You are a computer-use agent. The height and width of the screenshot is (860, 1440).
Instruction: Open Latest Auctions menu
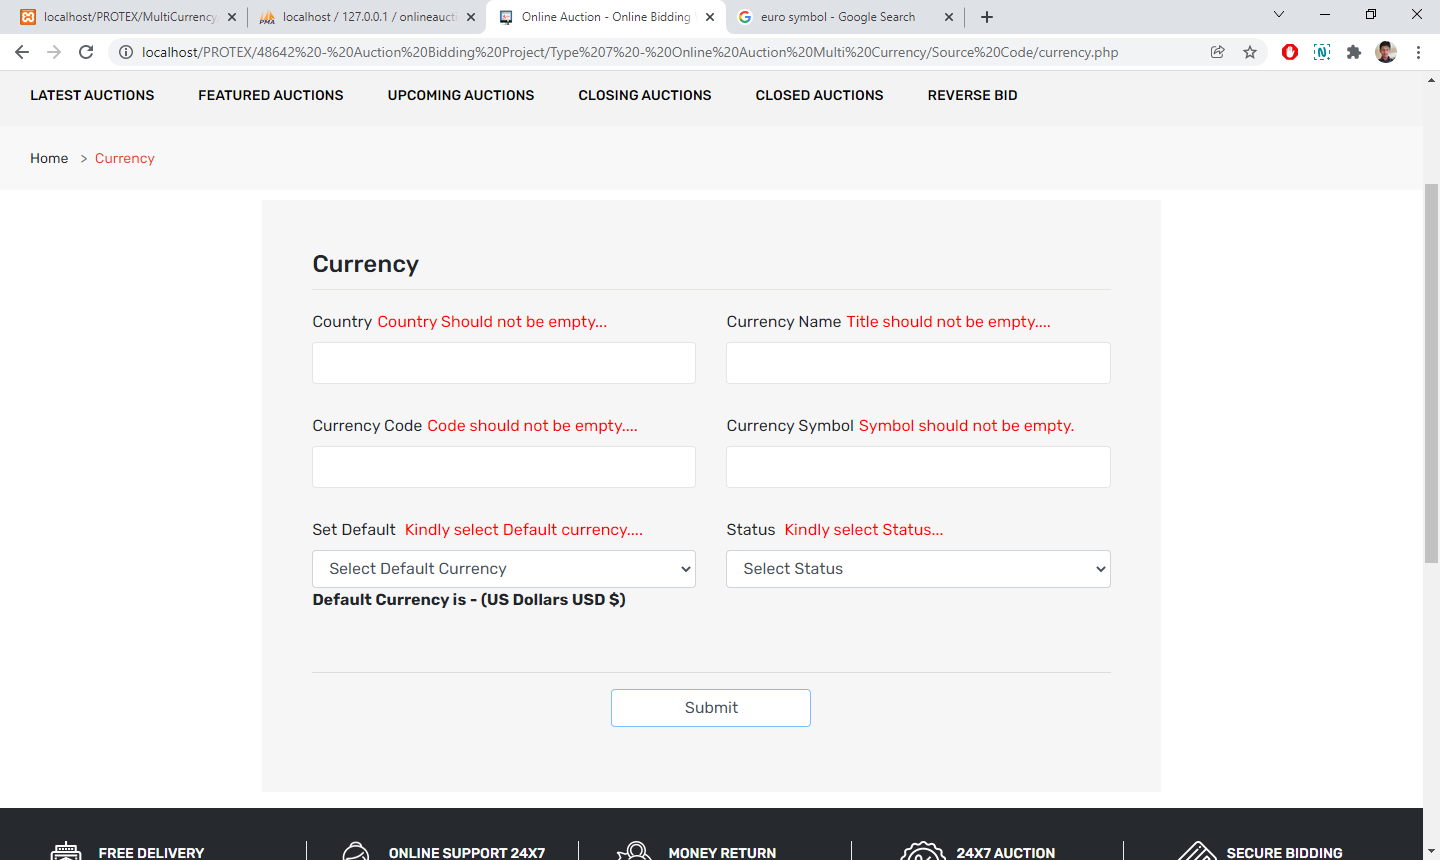tap(92, 95)
